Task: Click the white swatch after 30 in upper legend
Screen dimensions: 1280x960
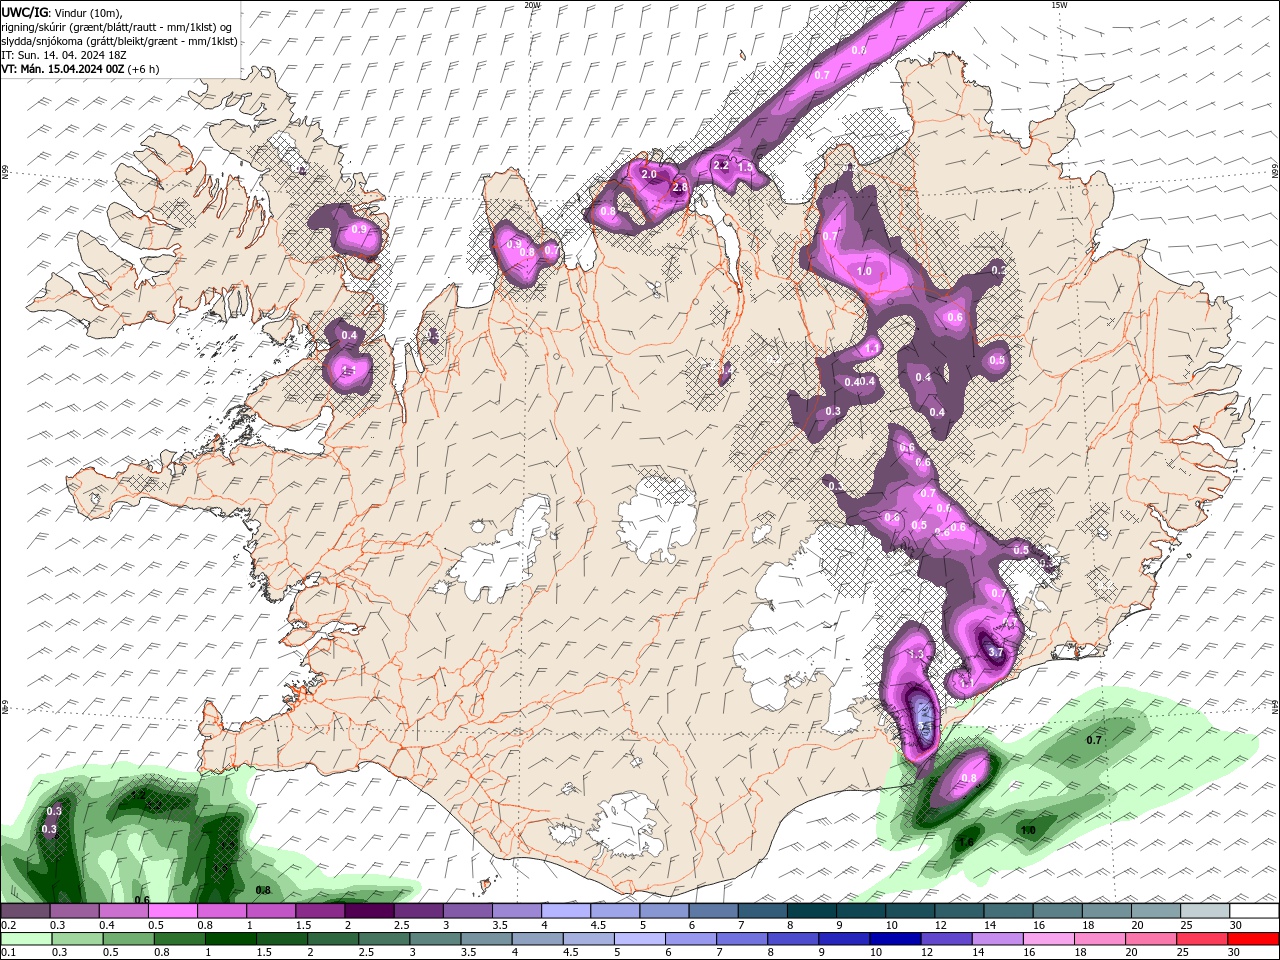Action: click(x=1253, y=911)
